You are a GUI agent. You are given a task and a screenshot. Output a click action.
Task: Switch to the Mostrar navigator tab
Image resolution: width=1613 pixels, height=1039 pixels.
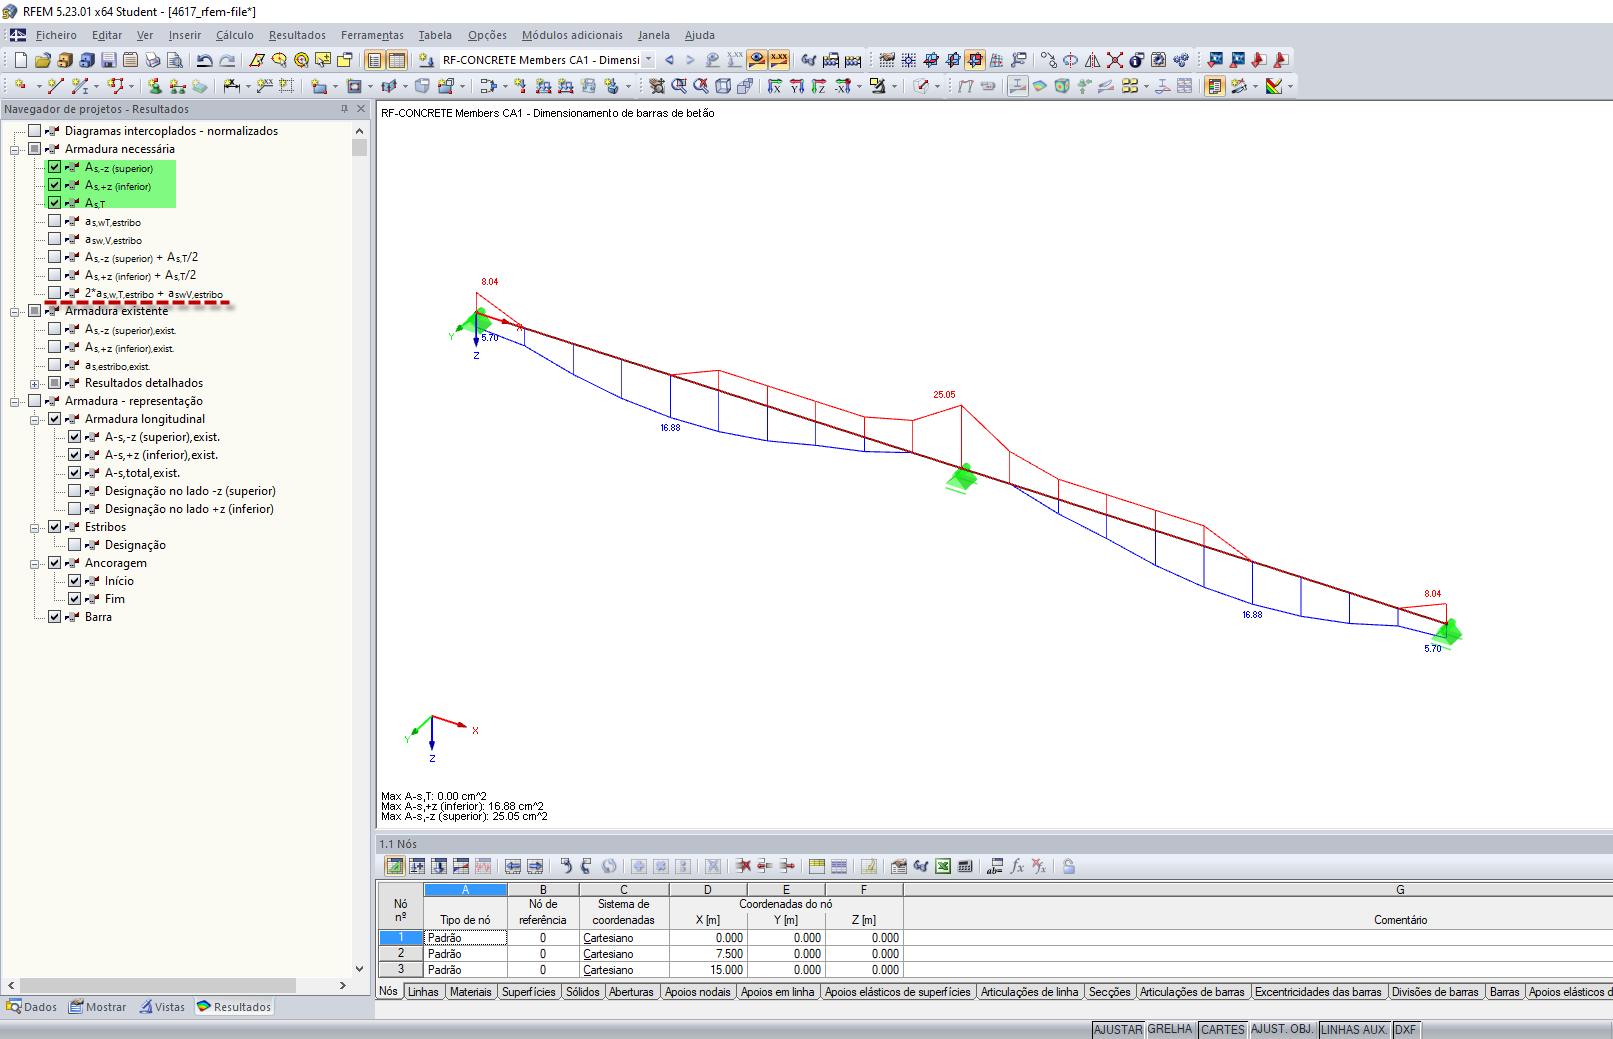coord(97,1007)
